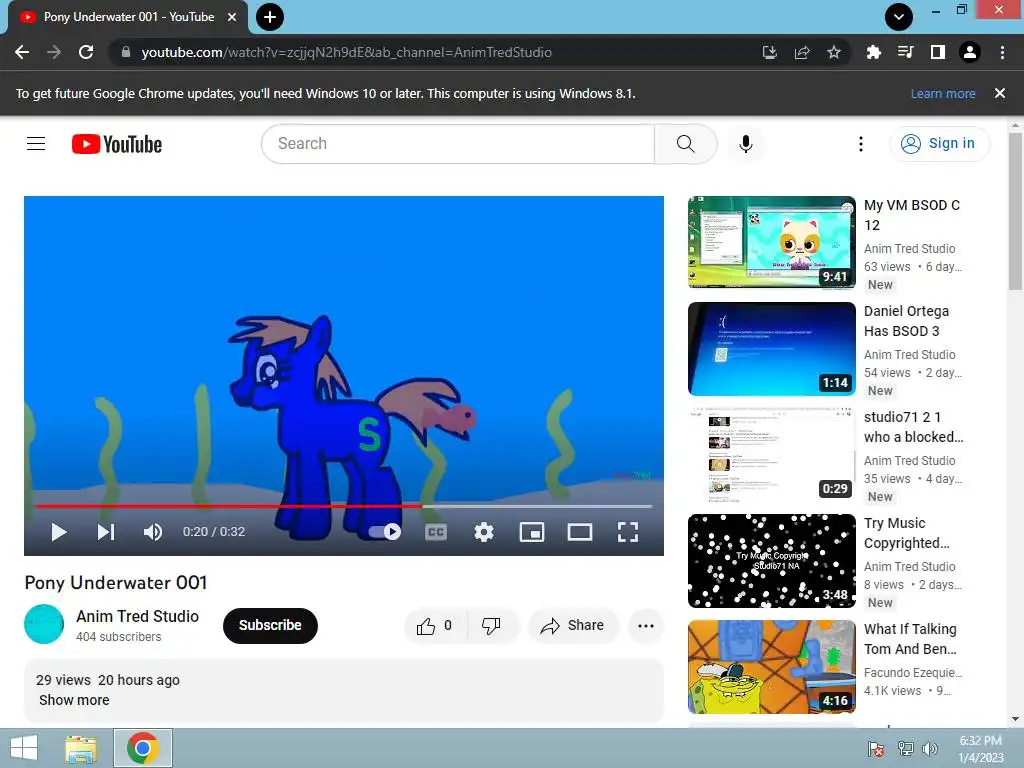
Task: Open Chrome three-dot menu
Action: [x=1002, y=52]
